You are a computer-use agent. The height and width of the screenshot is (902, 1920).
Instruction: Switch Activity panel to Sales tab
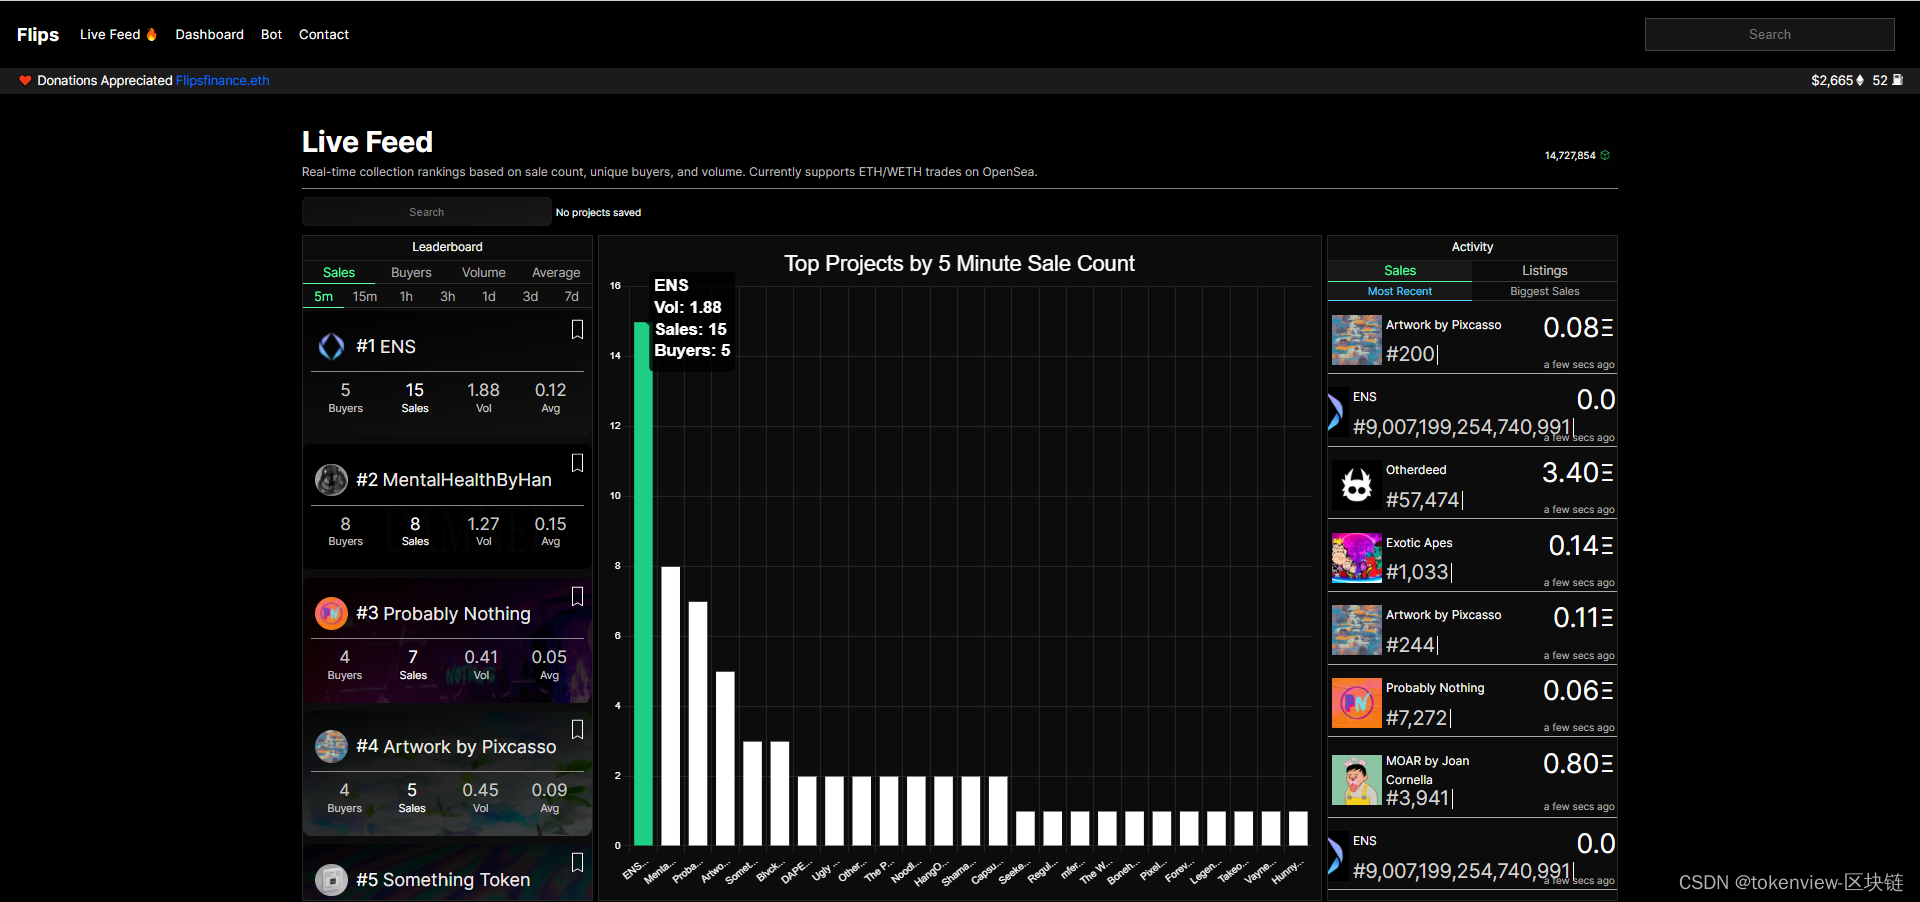1400,270
